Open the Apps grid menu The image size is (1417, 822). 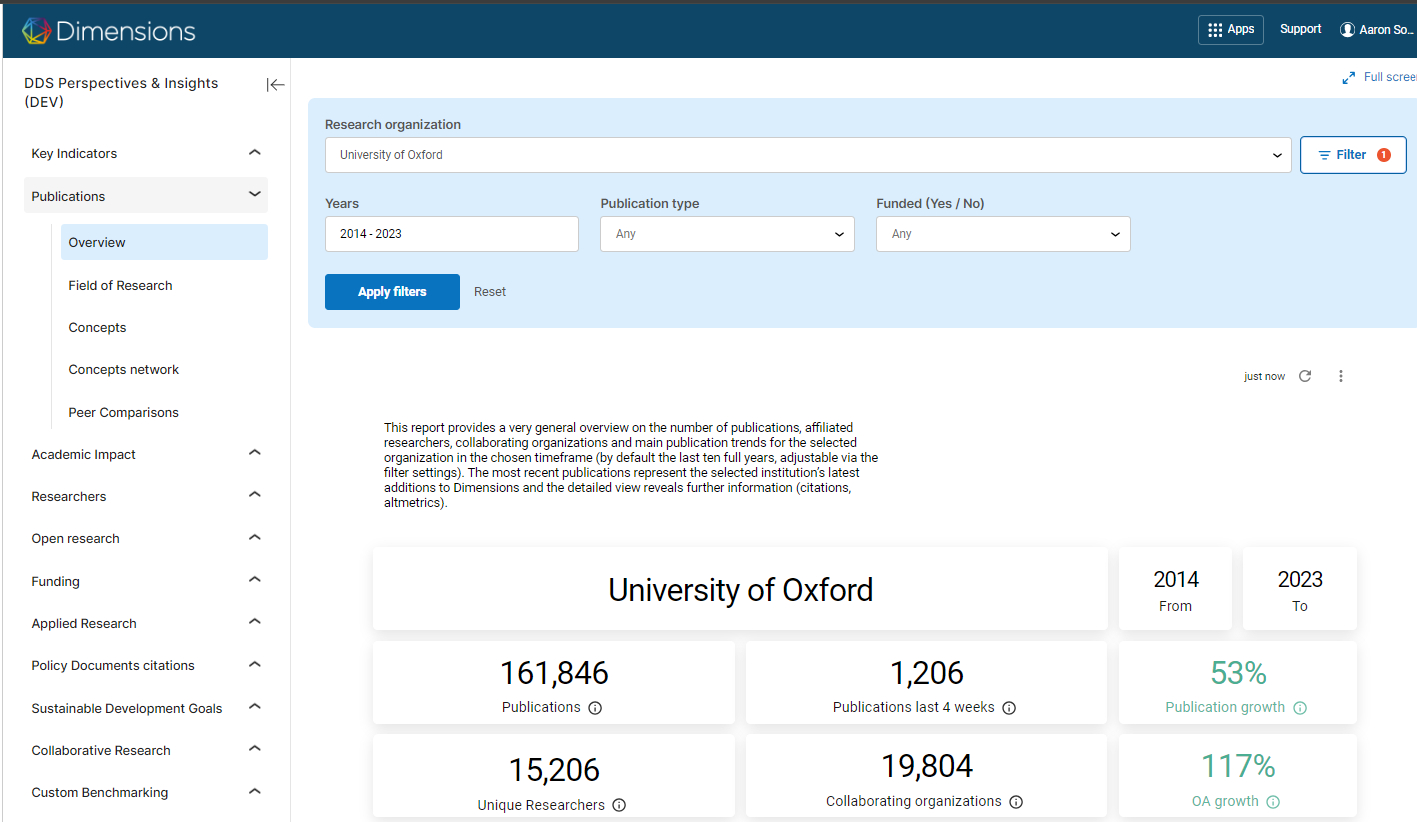pyautogui.click(x=1231, y=30)
